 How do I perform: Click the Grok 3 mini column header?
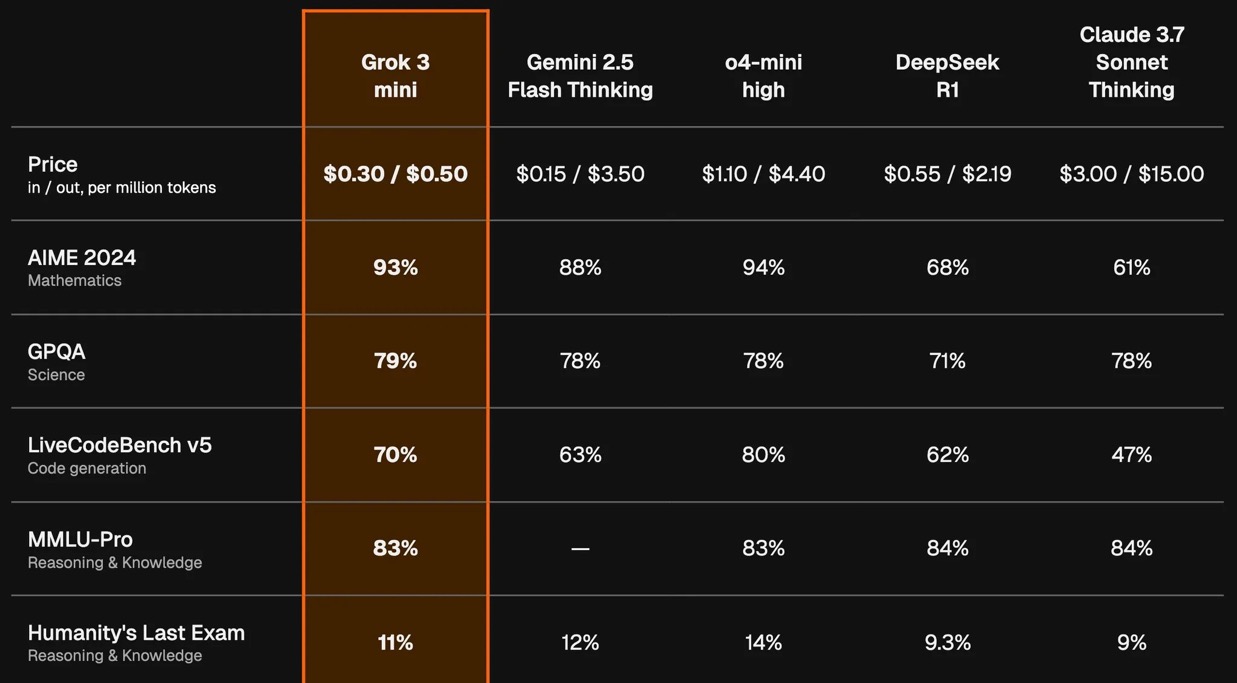click(395, 76)
